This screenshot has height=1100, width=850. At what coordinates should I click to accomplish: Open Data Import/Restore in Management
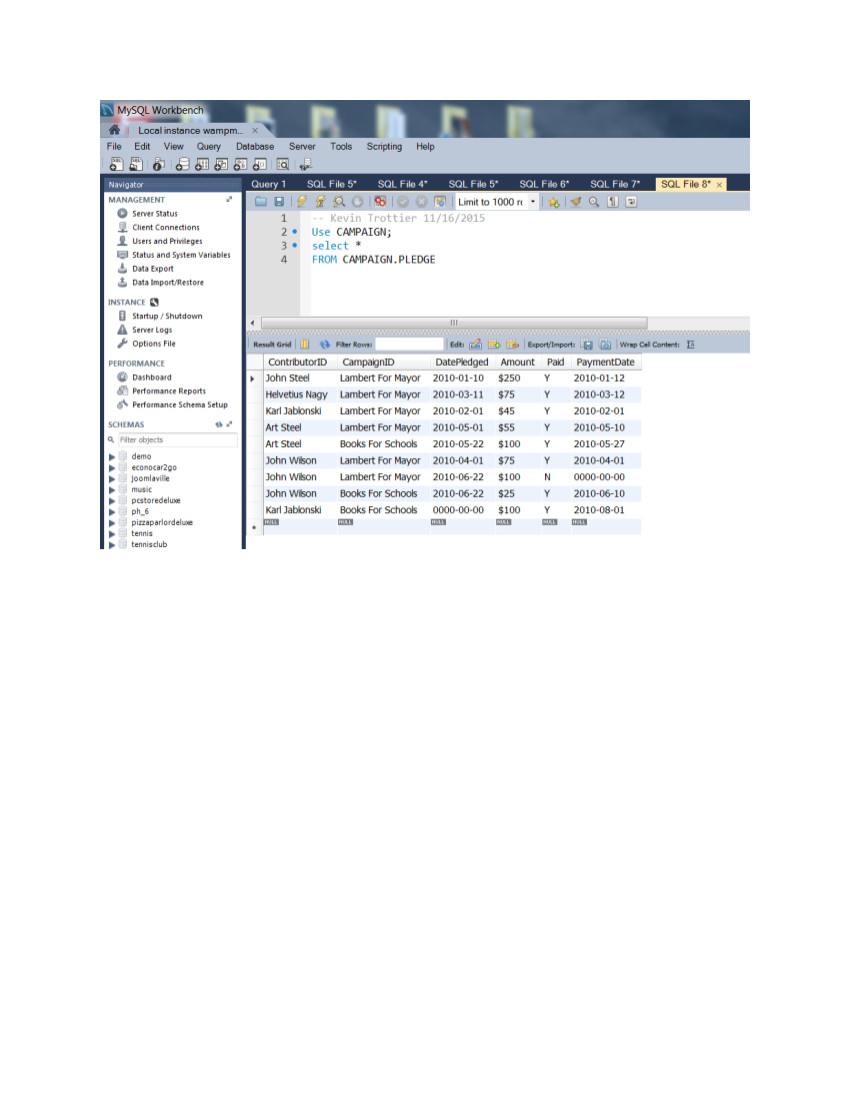point(167,282)
